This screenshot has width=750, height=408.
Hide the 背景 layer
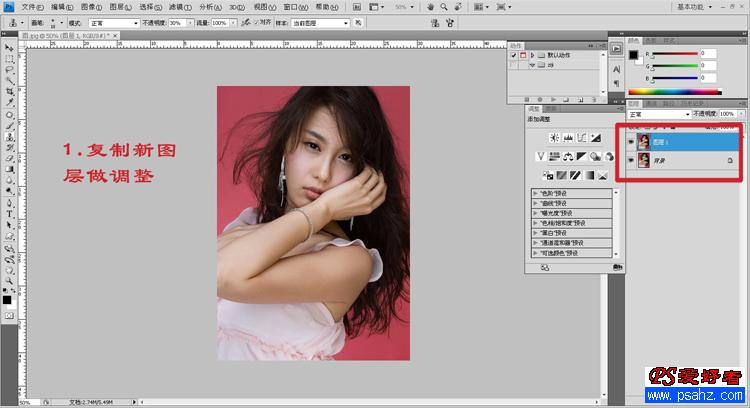point(630,160)
